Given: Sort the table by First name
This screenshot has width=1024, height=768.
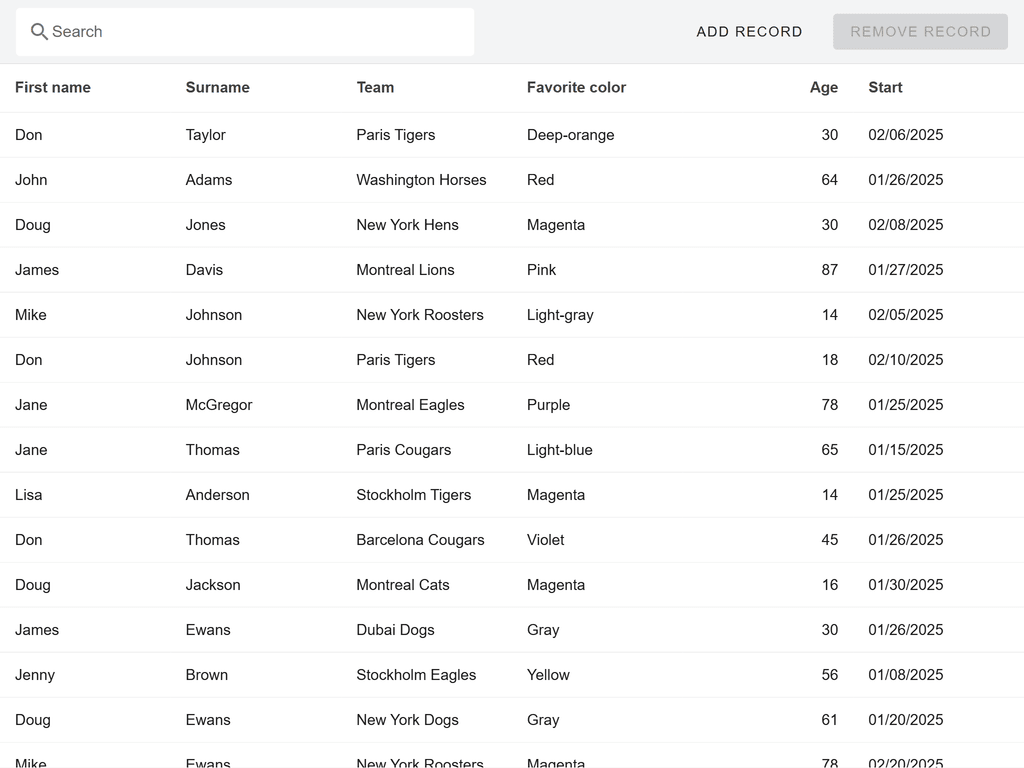Looking at the screenshot, I should 52,87.
